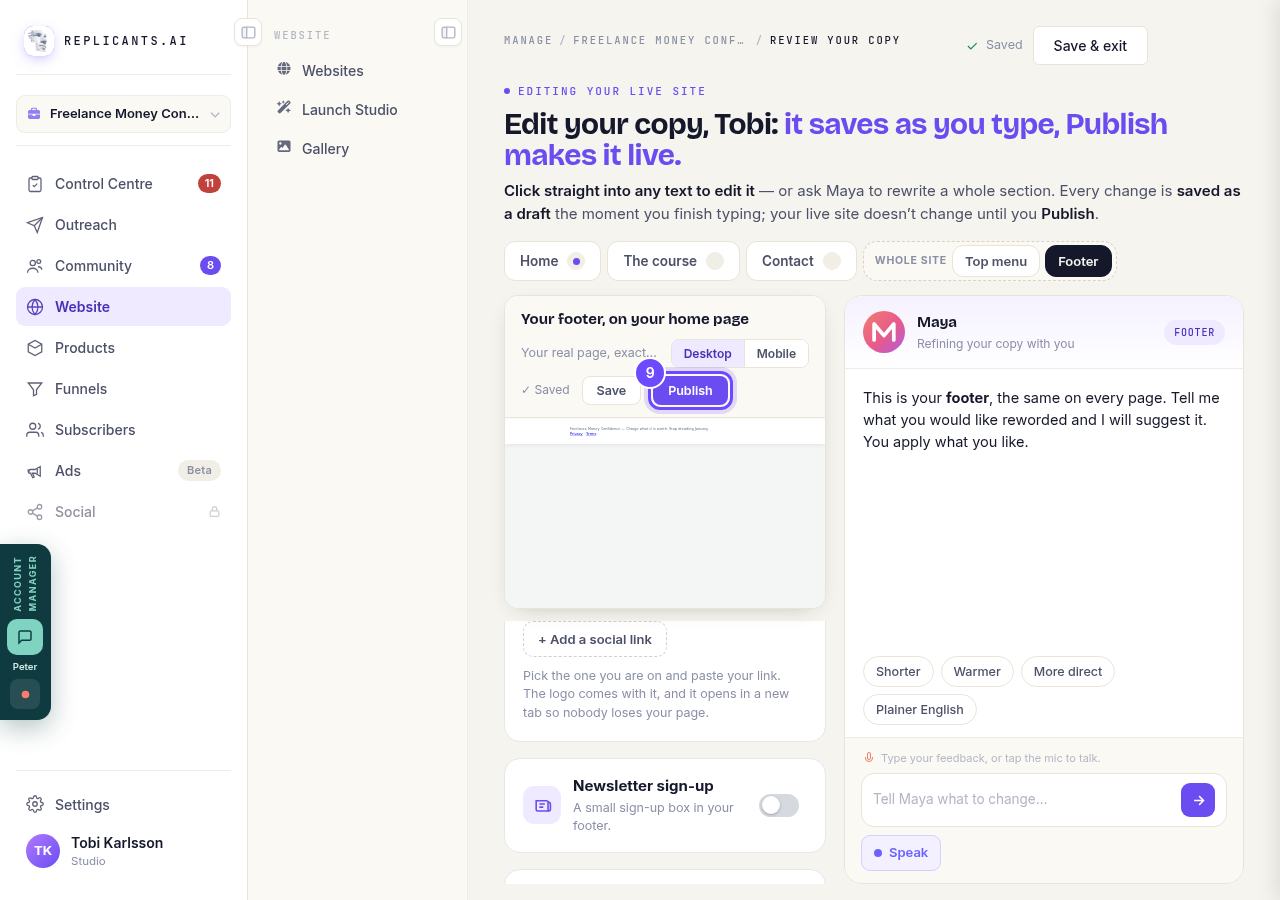Select The course page tab
This screenshot has height=900, width=1280.
(673, 261)
